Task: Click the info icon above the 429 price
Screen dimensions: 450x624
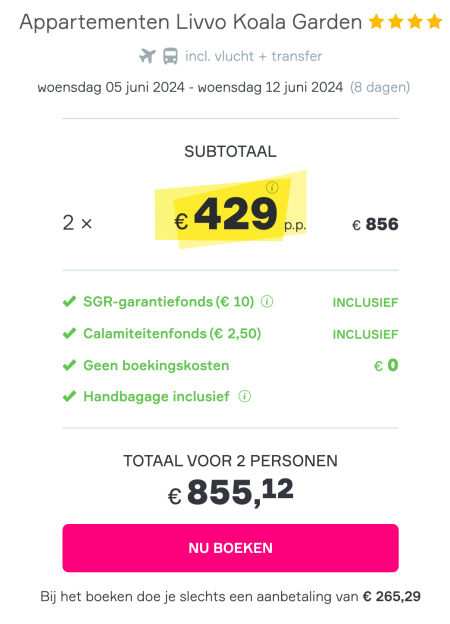Action: (272, 187)
